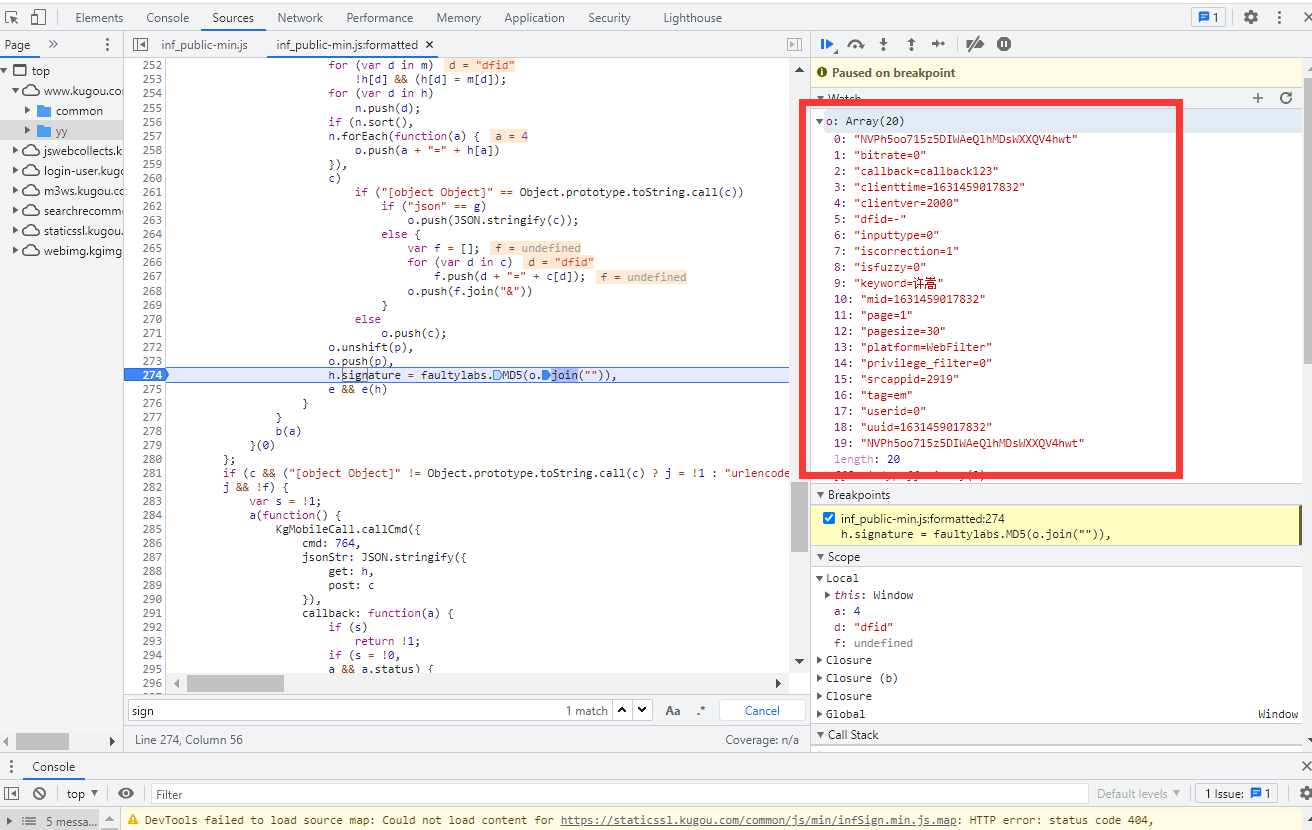Open the navigator three-dot menu
Screen dimensions: 1312x830
coord(108,45)
